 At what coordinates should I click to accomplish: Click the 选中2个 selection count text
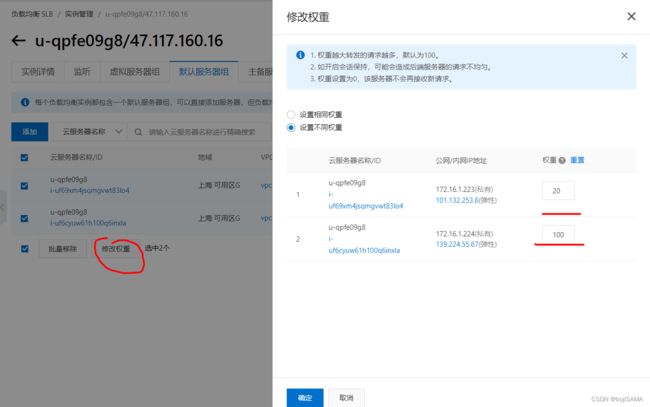click(157, 248)
